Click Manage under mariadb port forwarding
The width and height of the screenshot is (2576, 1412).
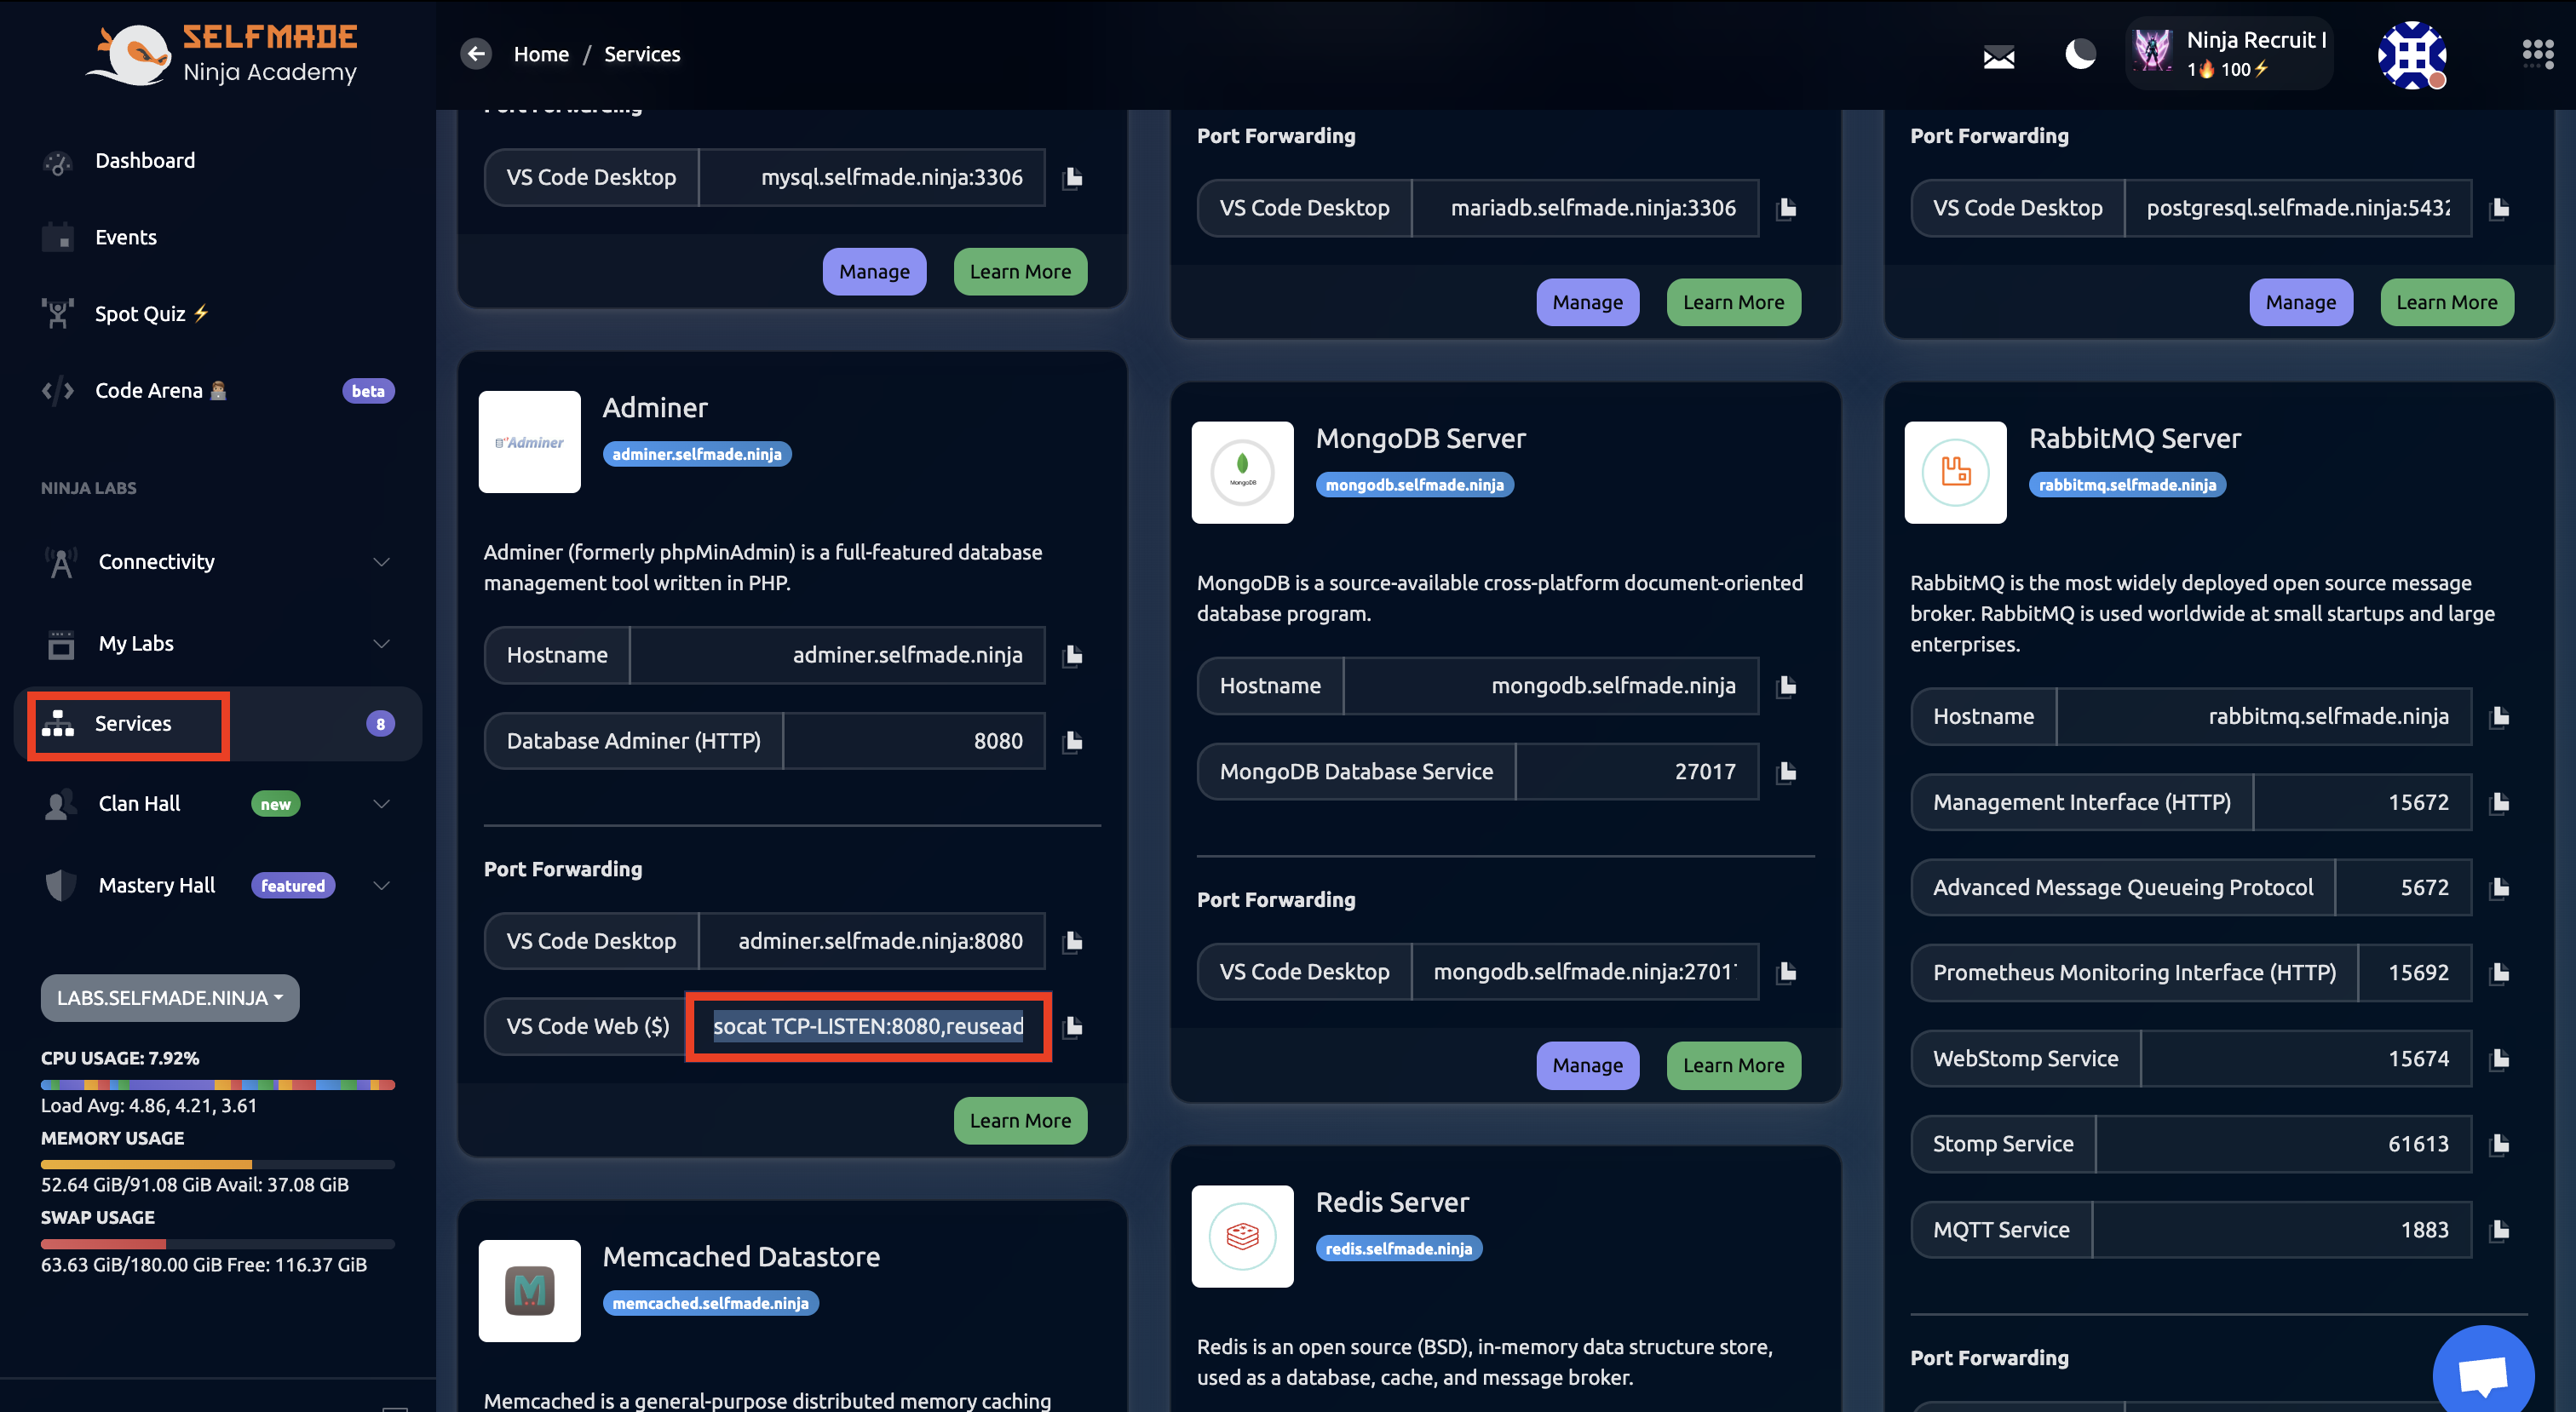coord(1587,302)
